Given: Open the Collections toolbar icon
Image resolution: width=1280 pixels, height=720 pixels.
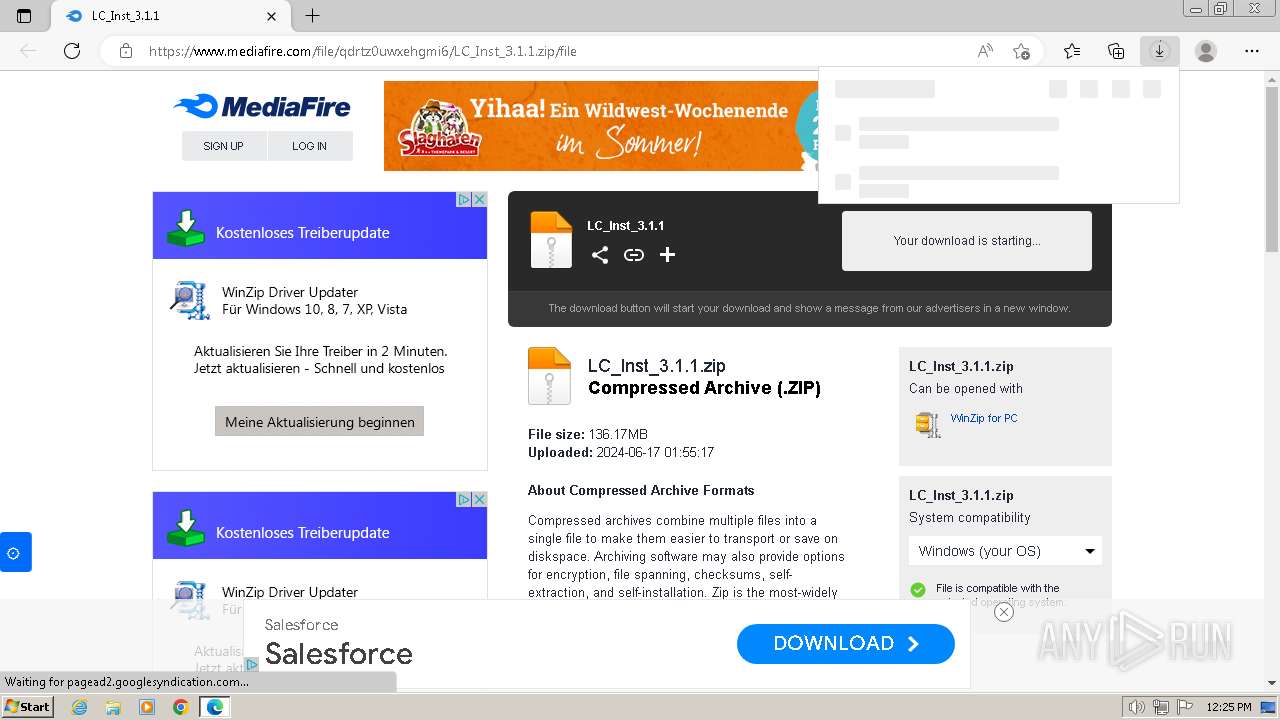Looking at the screenshot, I should point(1116,51).
